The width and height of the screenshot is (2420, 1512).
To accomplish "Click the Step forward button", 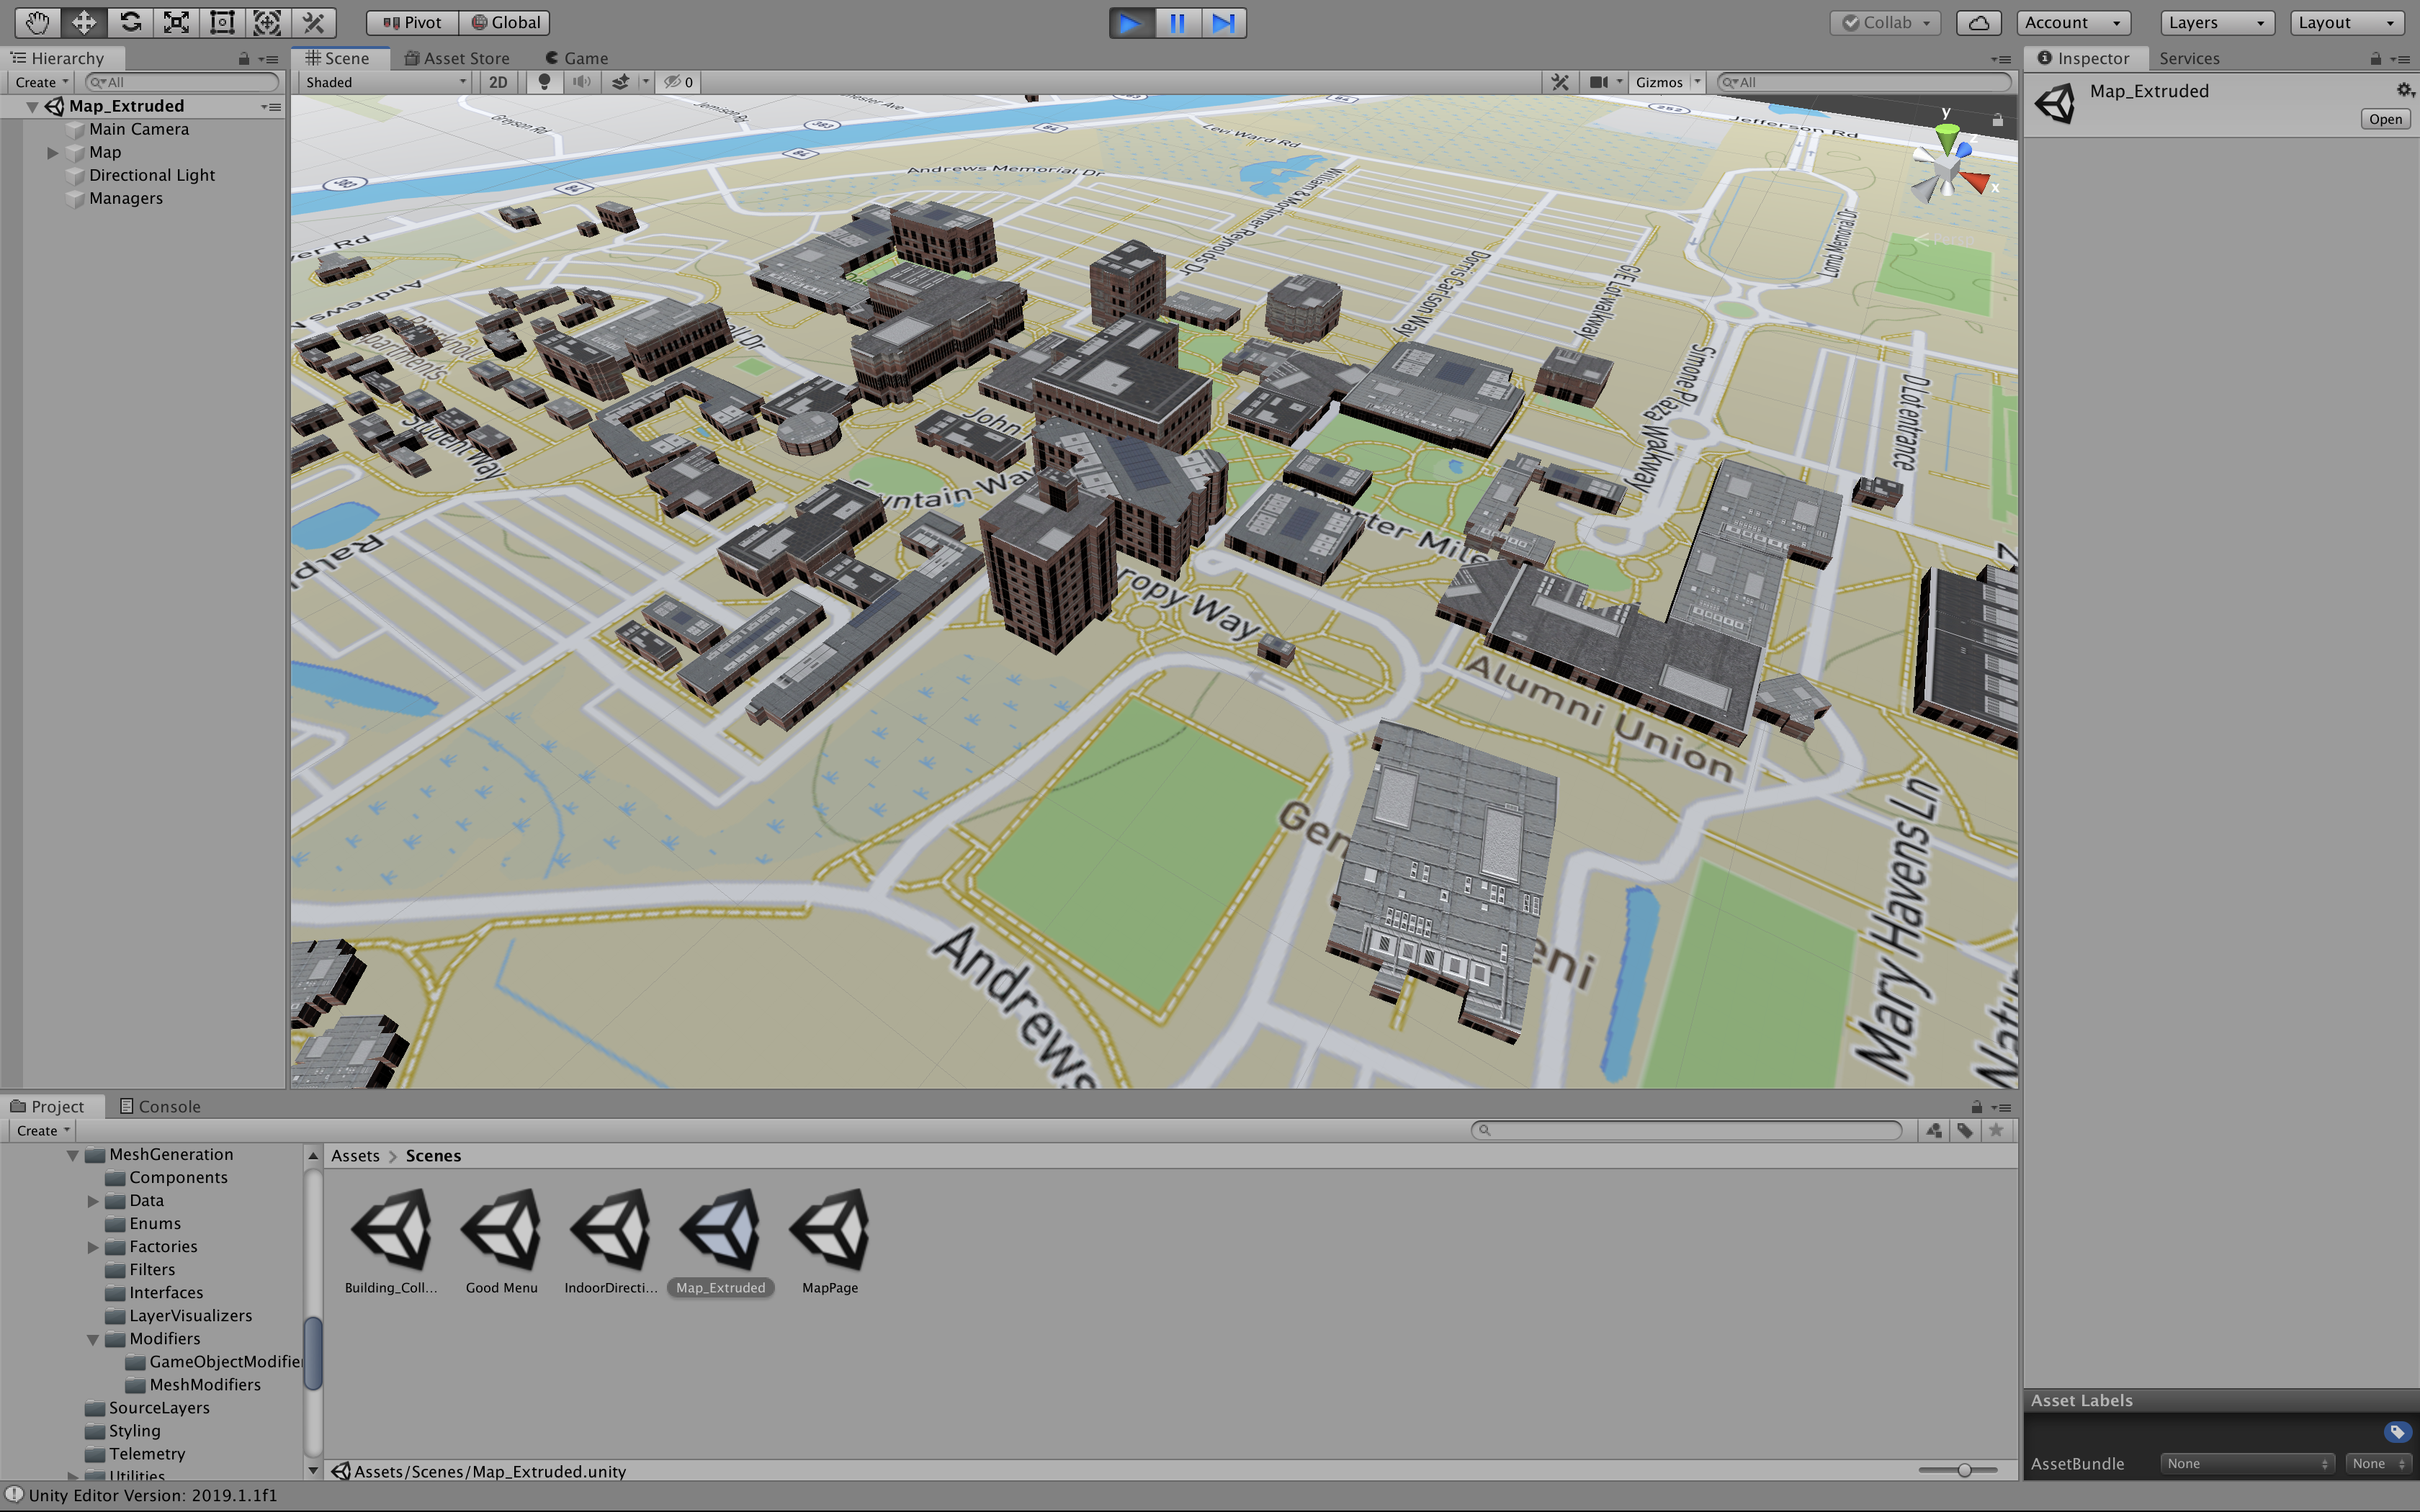I will pos(1223,22).
